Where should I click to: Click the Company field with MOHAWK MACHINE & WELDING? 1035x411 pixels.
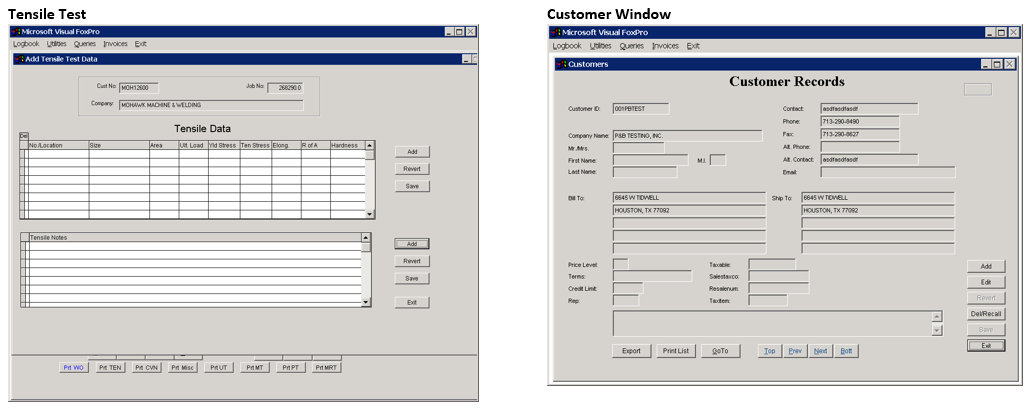pyautogui.click(x=211, y=105)
